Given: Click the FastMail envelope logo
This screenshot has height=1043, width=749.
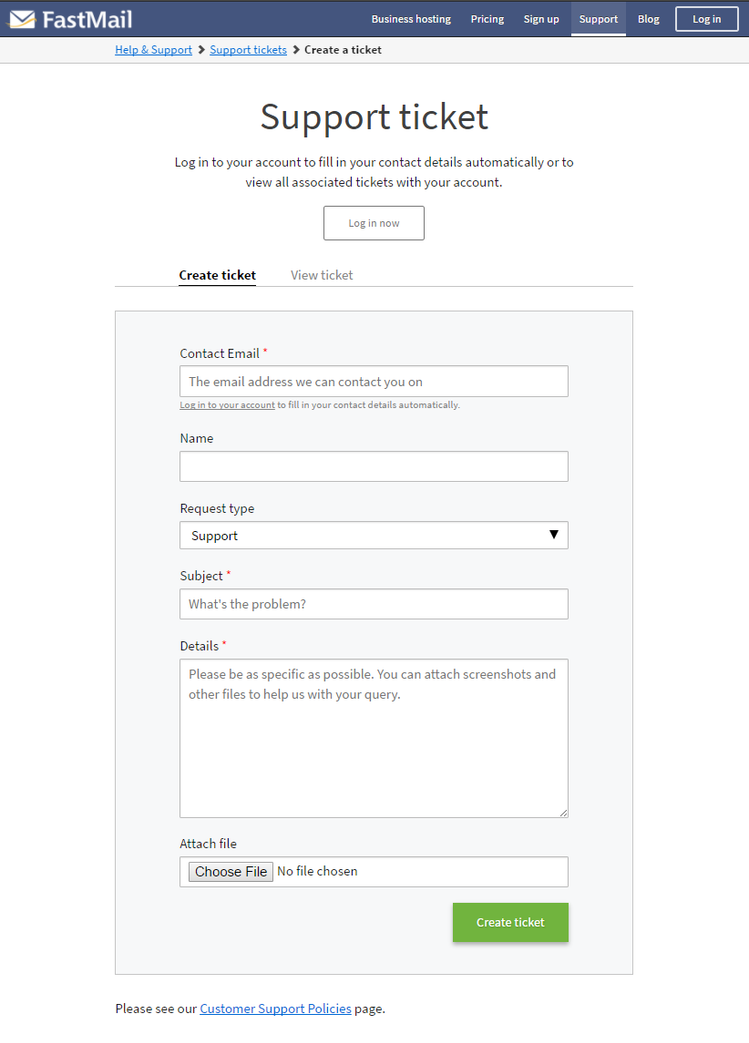Looking at the screenshot, I should point(22,19).
